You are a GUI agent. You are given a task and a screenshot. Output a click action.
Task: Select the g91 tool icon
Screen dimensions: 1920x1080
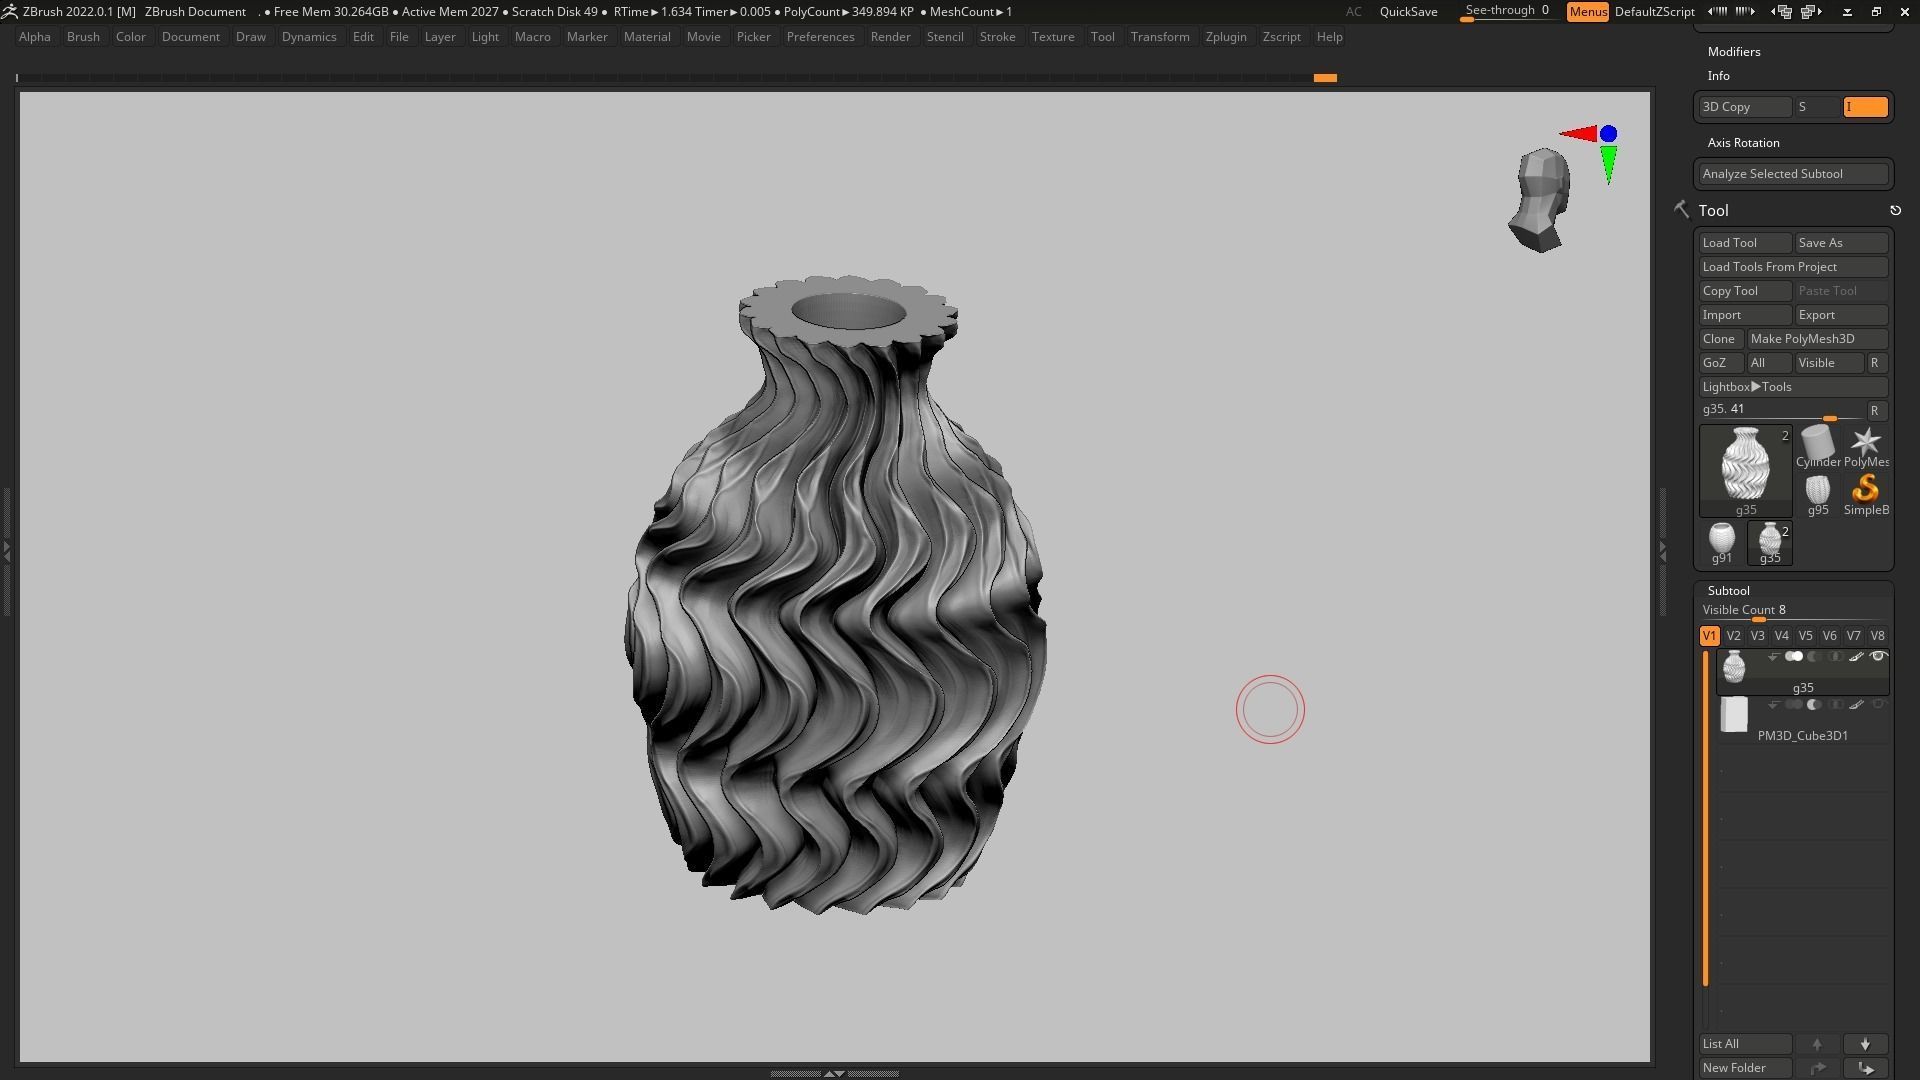pos(1721,542)
